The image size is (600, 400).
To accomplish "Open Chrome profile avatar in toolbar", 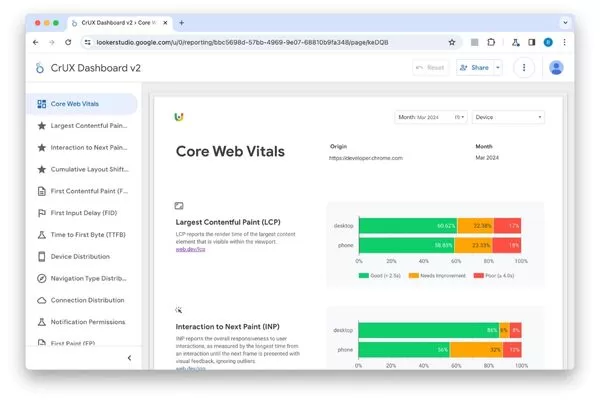I will (x=548, y=42).
